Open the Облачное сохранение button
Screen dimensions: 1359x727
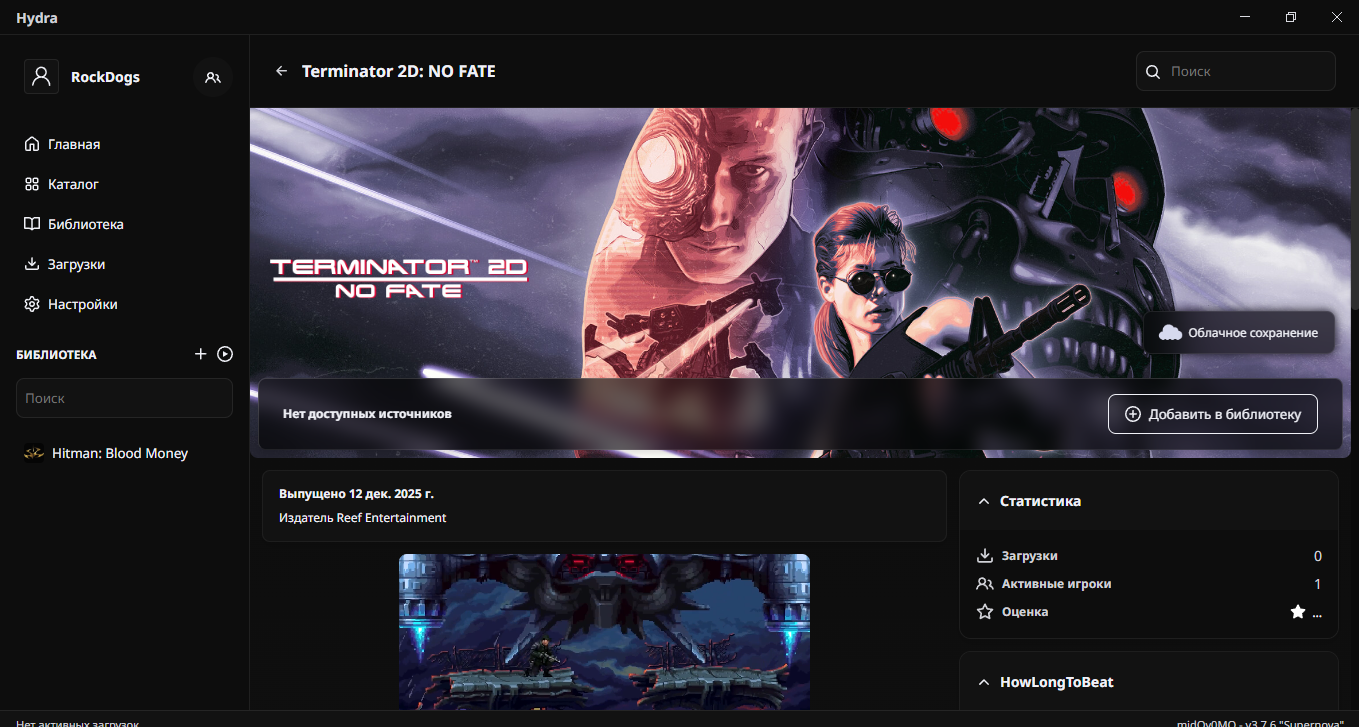click(x=1239, y=332)
